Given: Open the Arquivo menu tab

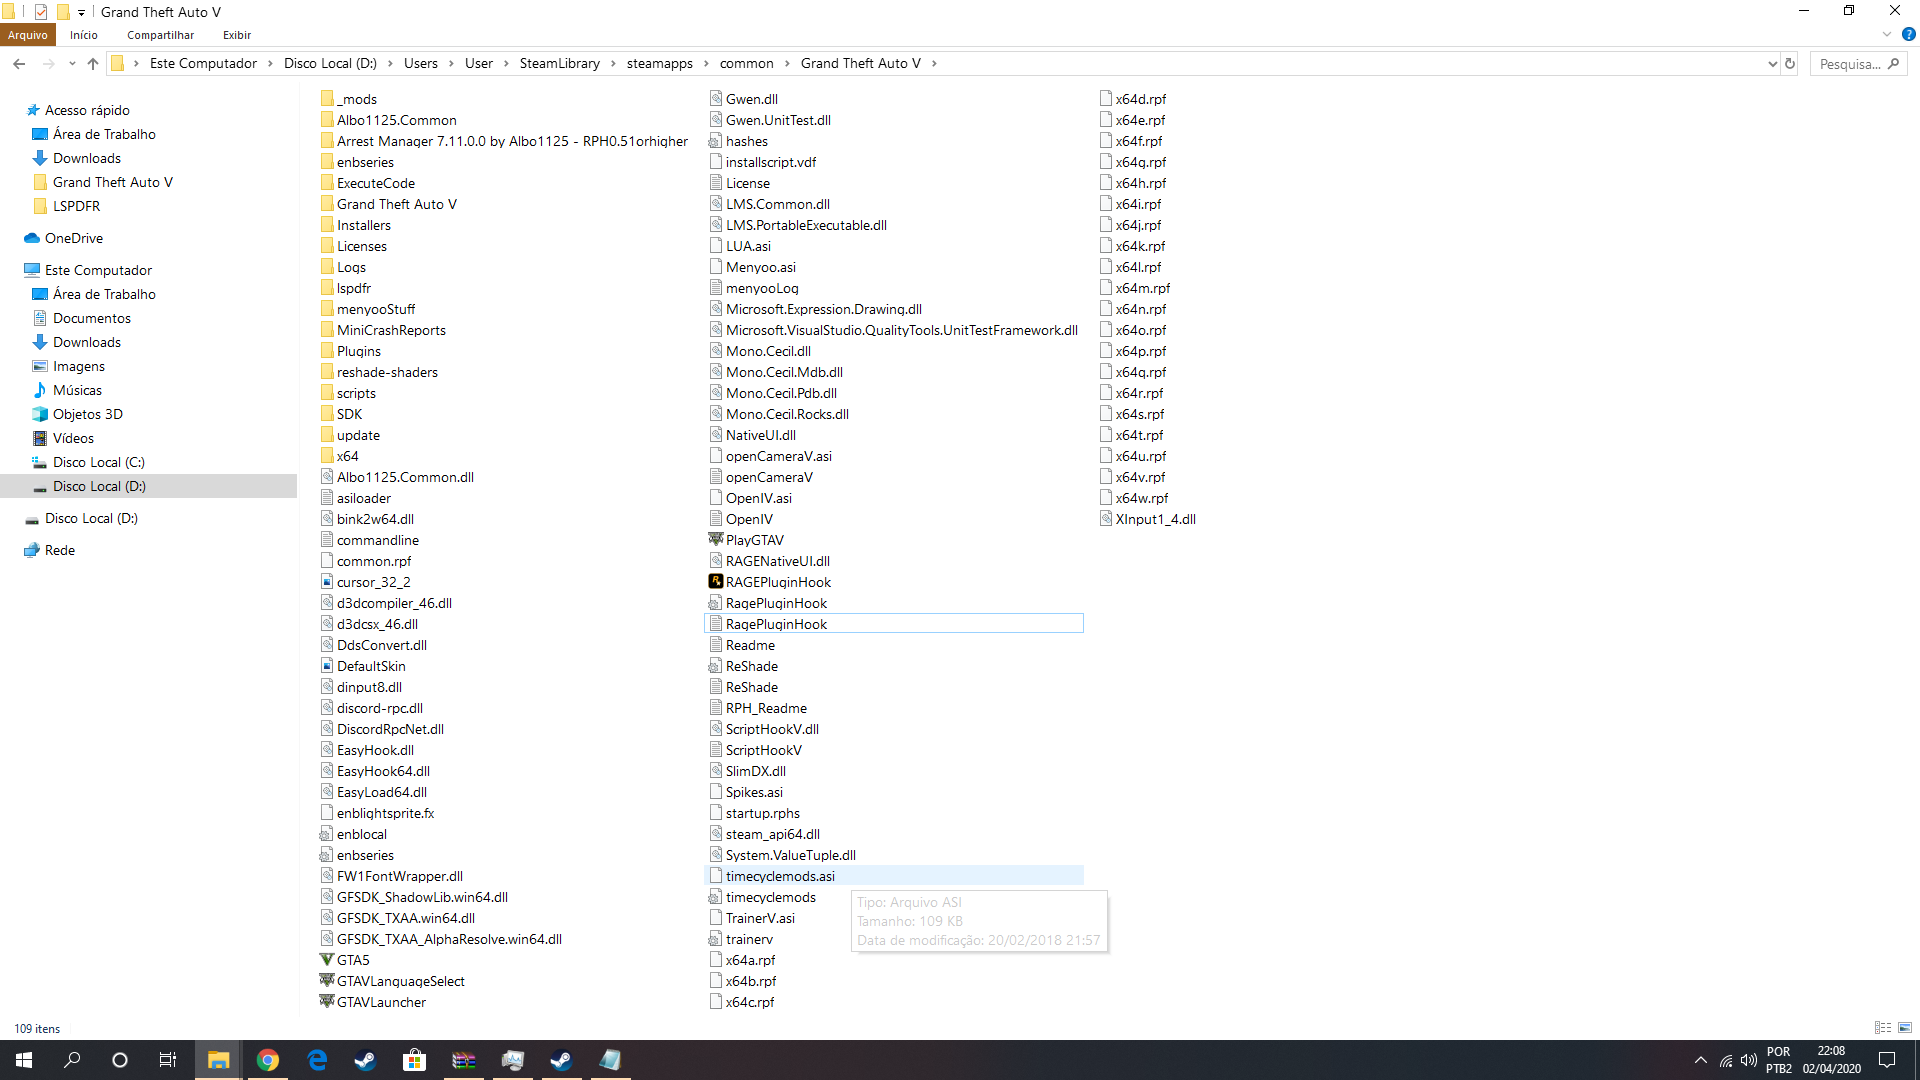Looking at the screenshot, I should (28, 35).
